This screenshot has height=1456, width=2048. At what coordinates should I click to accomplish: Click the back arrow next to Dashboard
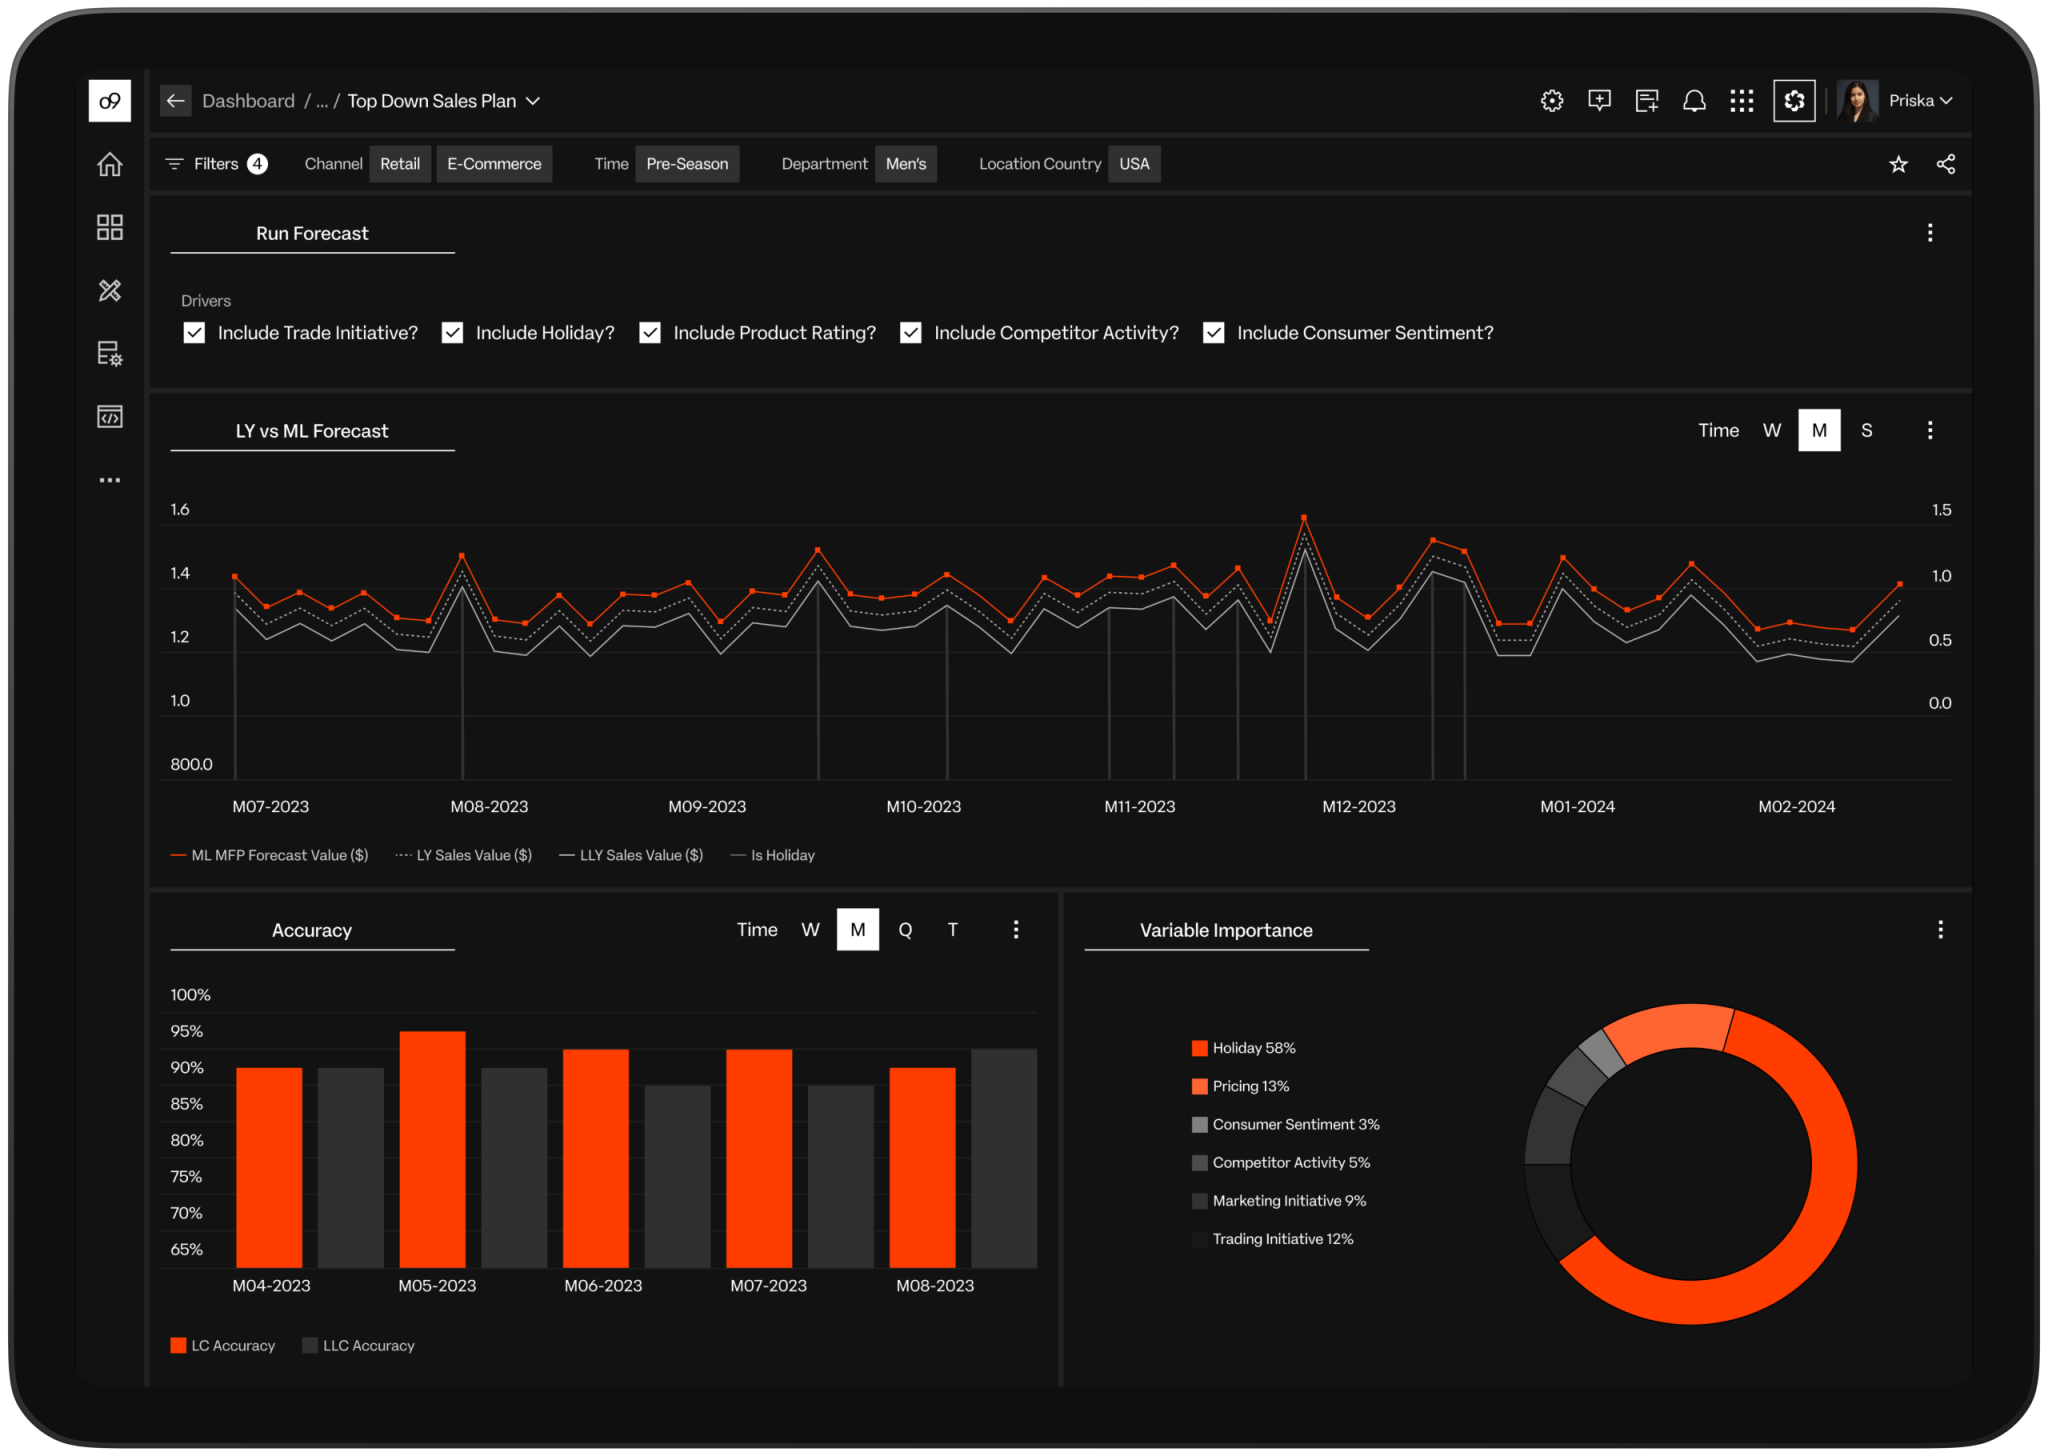[176, 101]
